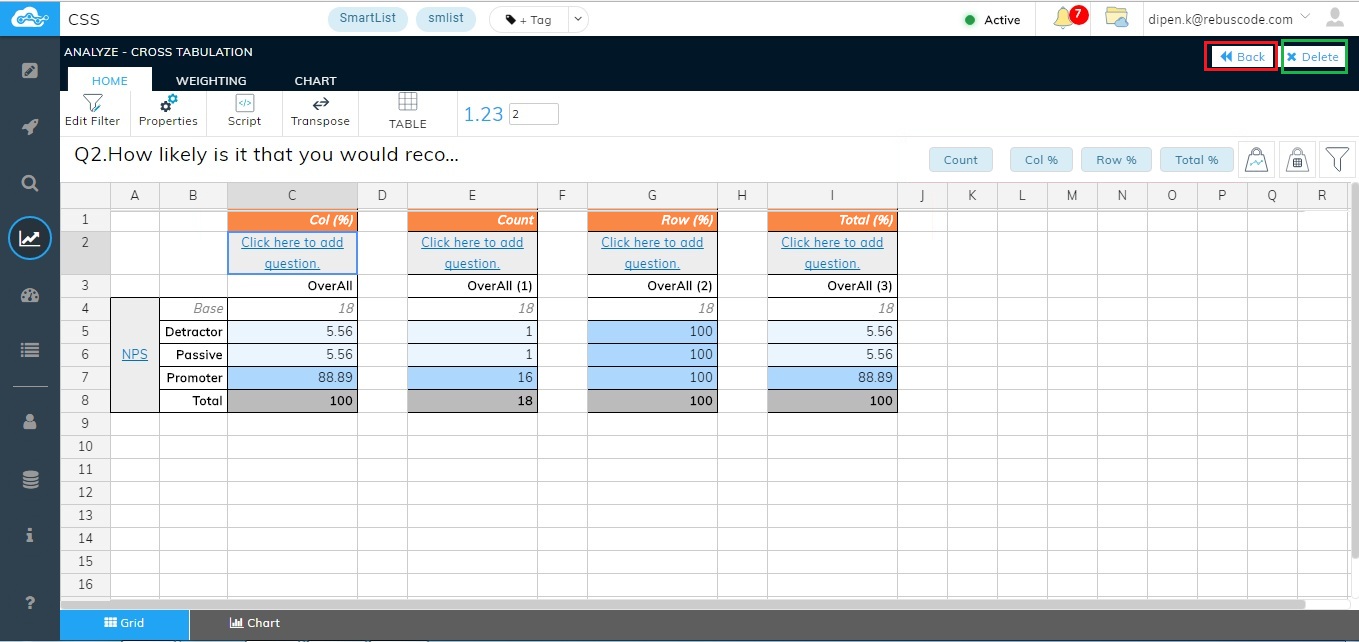
Task: Click the Col (%) orange header cell
Action: click(292, 220)
